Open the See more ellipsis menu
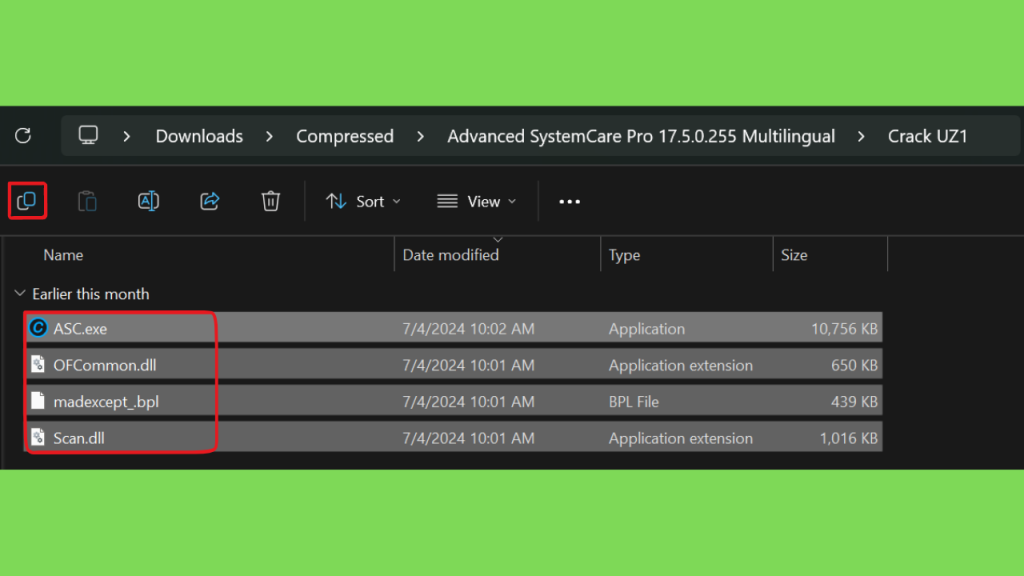The image size is (1024, 576). (x=569, y=202)
